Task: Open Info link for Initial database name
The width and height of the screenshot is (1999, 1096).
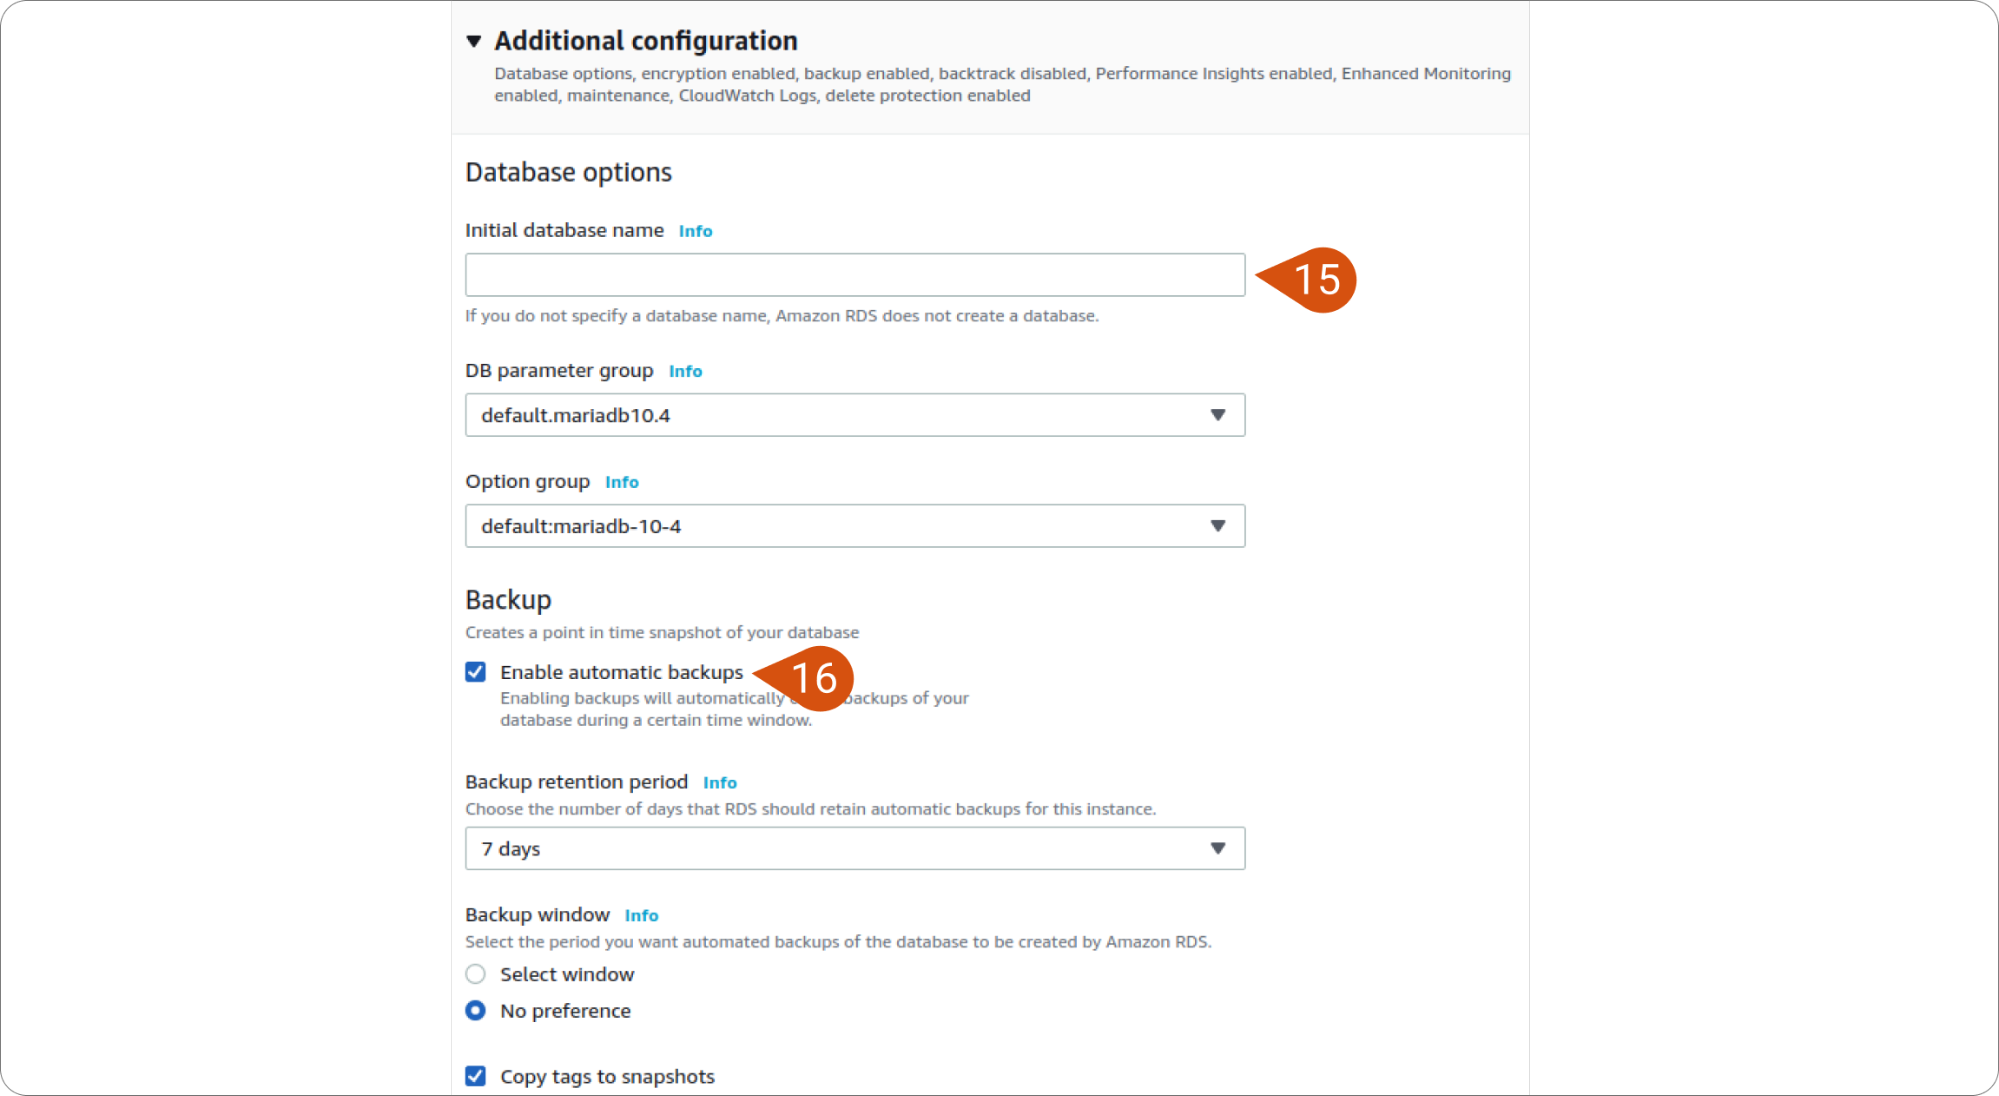Action: point(695,231)
